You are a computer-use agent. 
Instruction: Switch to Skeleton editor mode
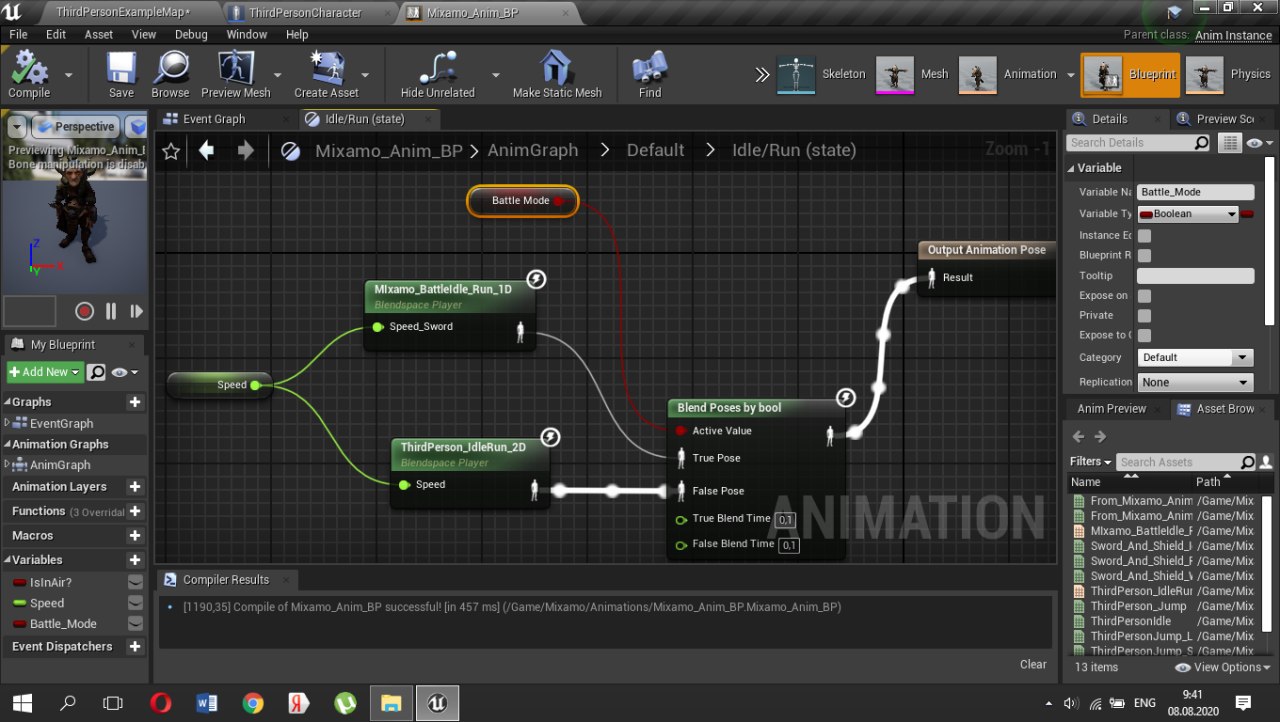tap(822, 74)
